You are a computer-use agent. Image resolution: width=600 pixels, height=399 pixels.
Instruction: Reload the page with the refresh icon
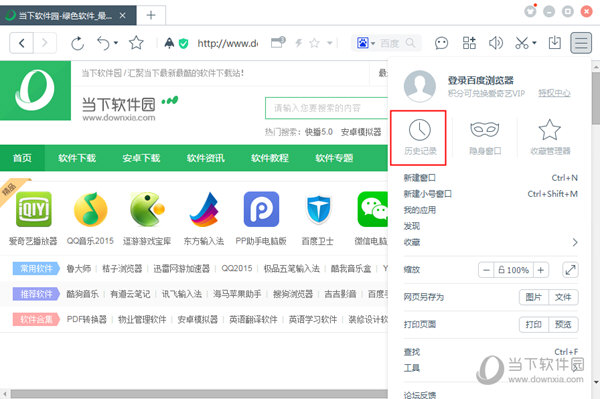click(x=77, y=43)
